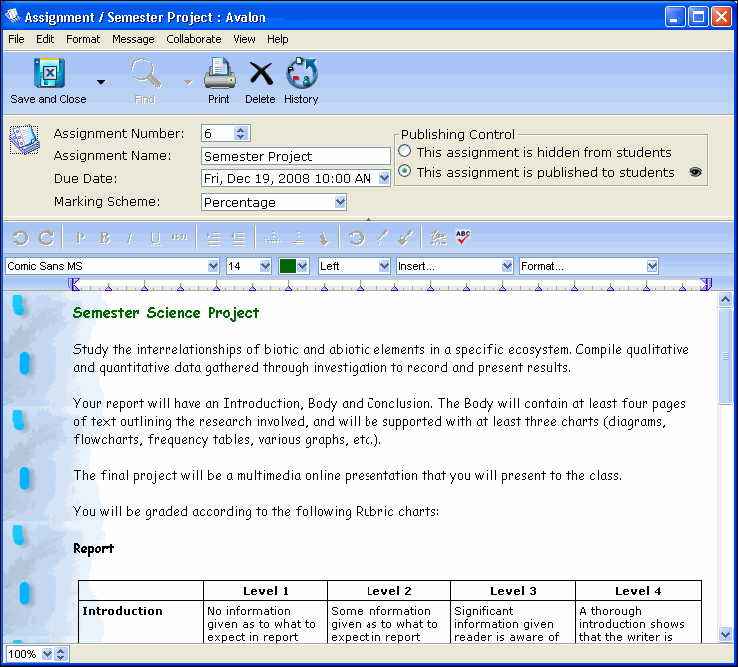Open the Marking Scheme dropdown
The width and height of the screenshot is (738, 667).
click(x=340, y=202)
